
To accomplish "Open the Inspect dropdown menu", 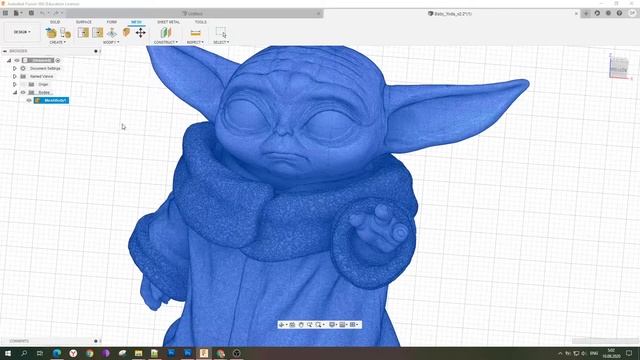I will pos(195,42).
